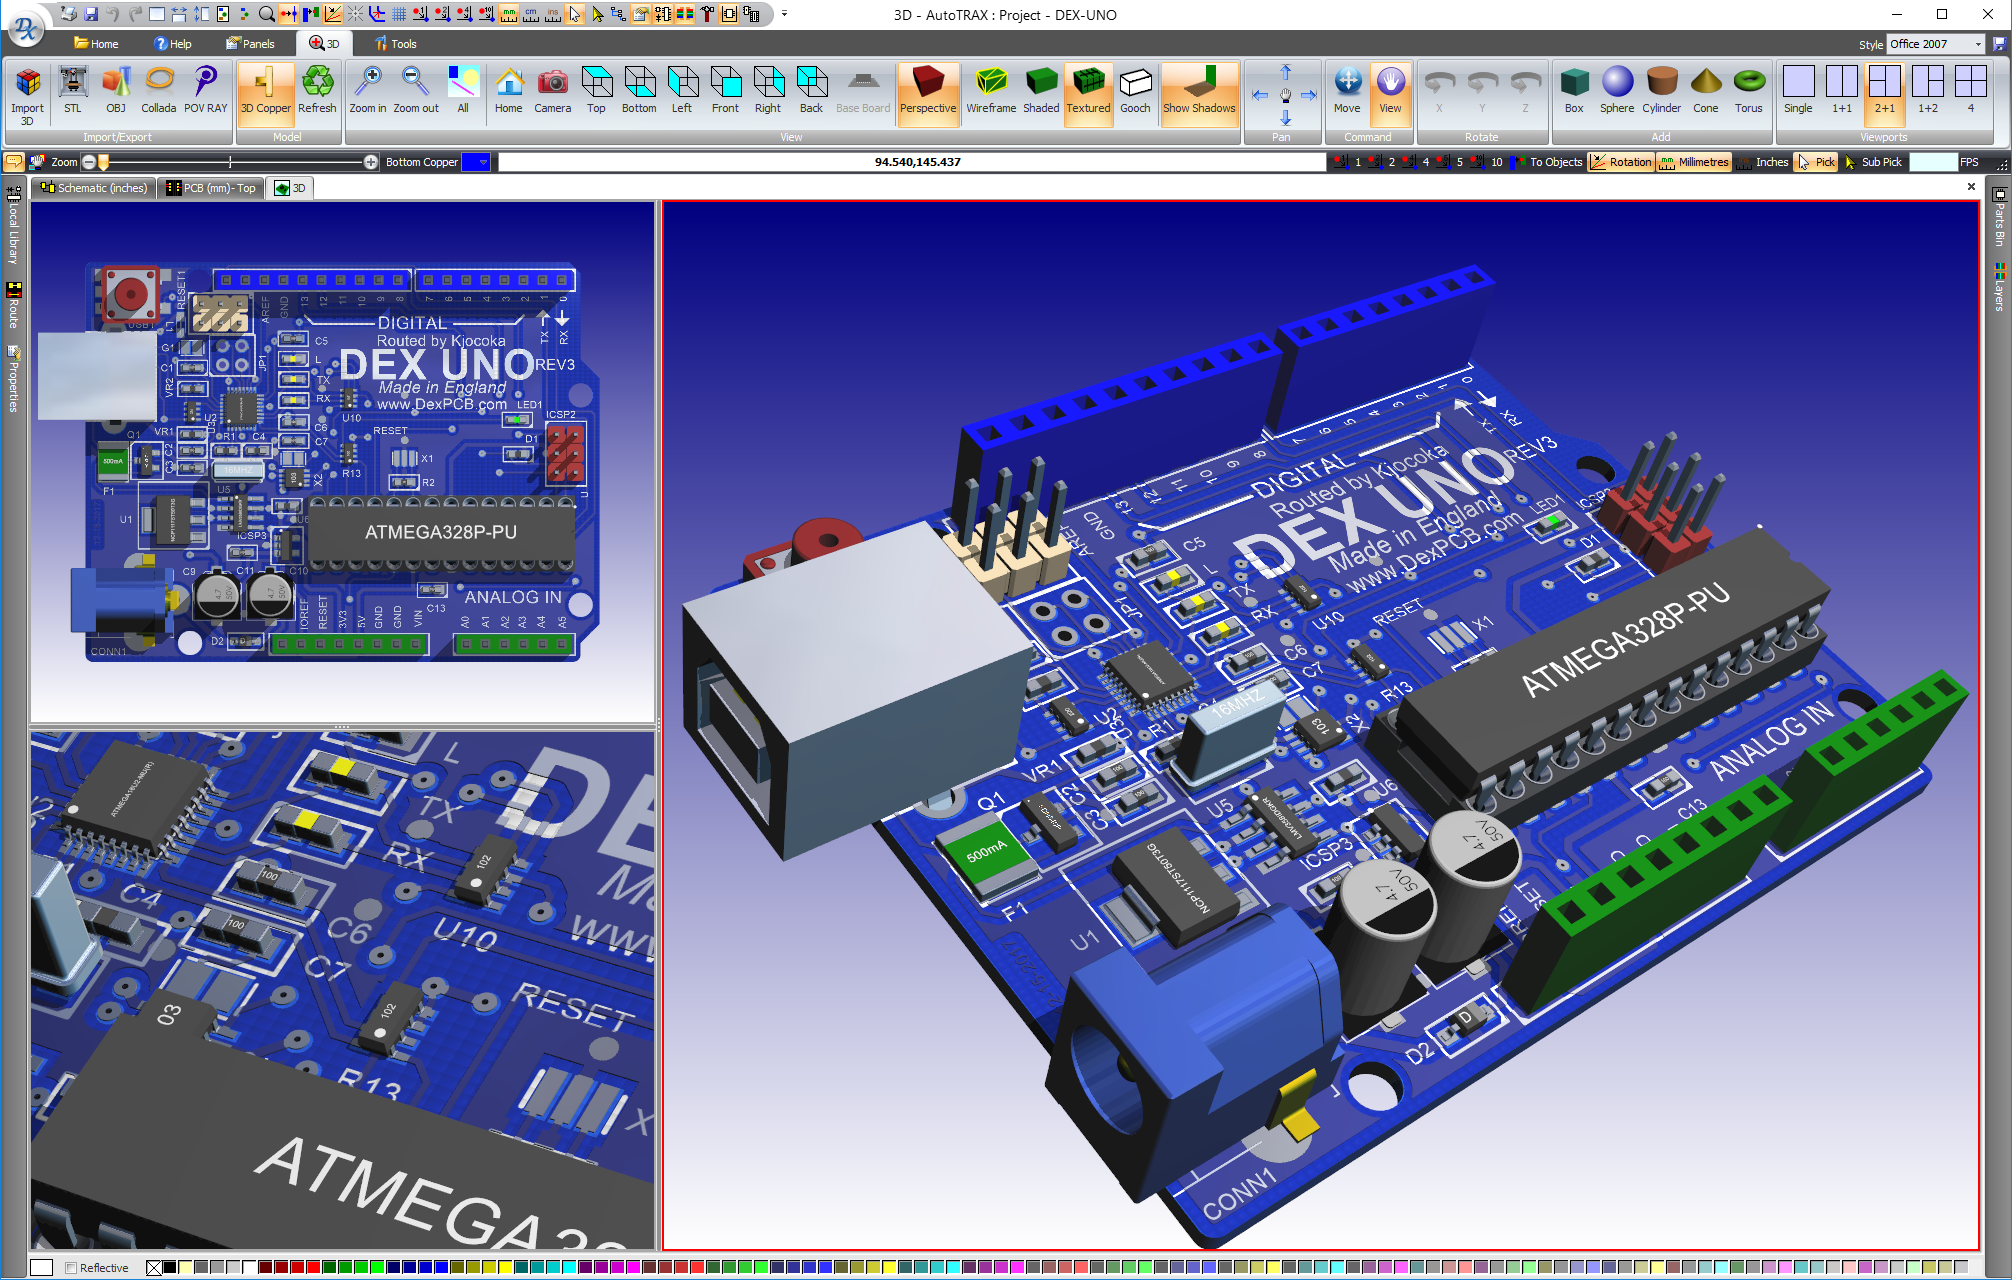Click the STL export icon
Viewport: 2012px width, 1280px height.
[72, 92]
